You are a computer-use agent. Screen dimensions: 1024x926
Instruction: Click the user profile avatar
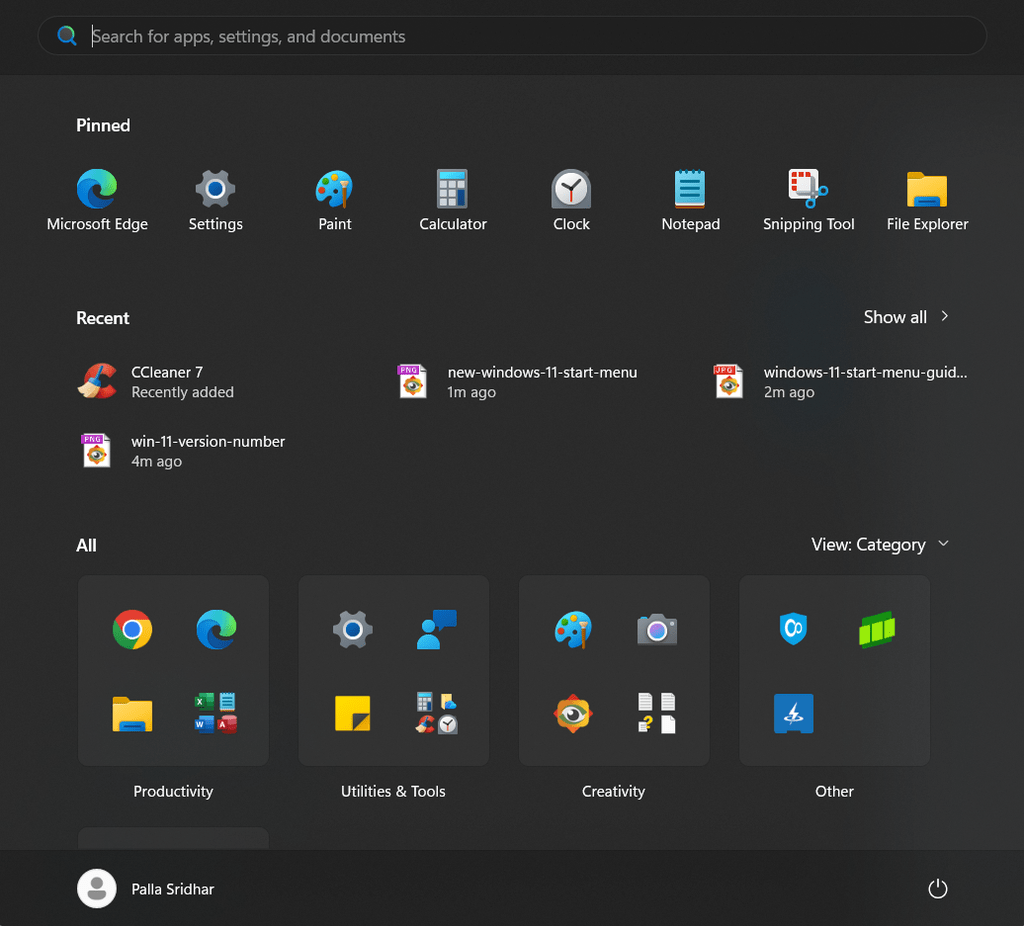(97, 889)
